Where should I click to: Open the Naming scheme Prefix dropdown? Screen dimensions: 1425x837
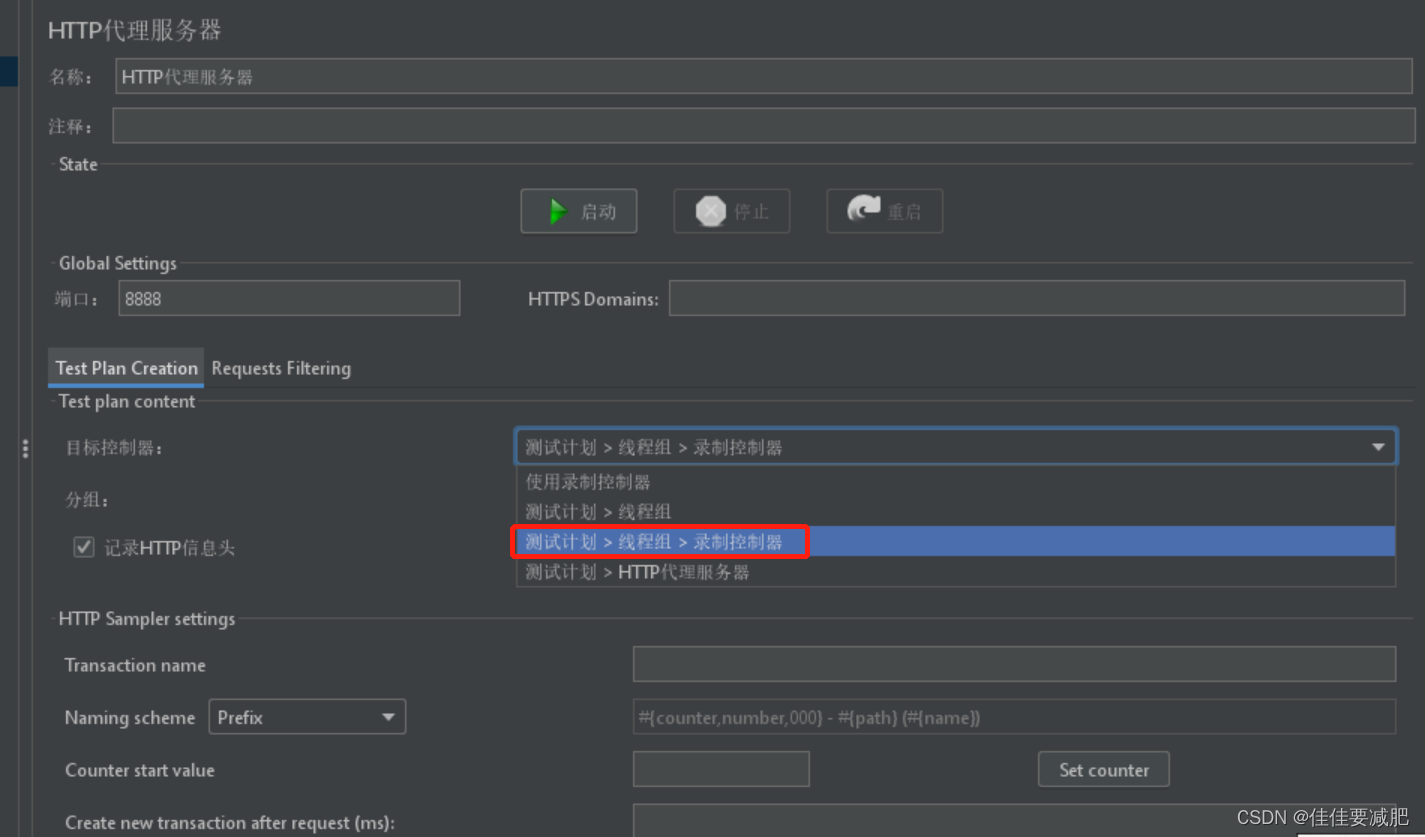[x=307, y=717]
